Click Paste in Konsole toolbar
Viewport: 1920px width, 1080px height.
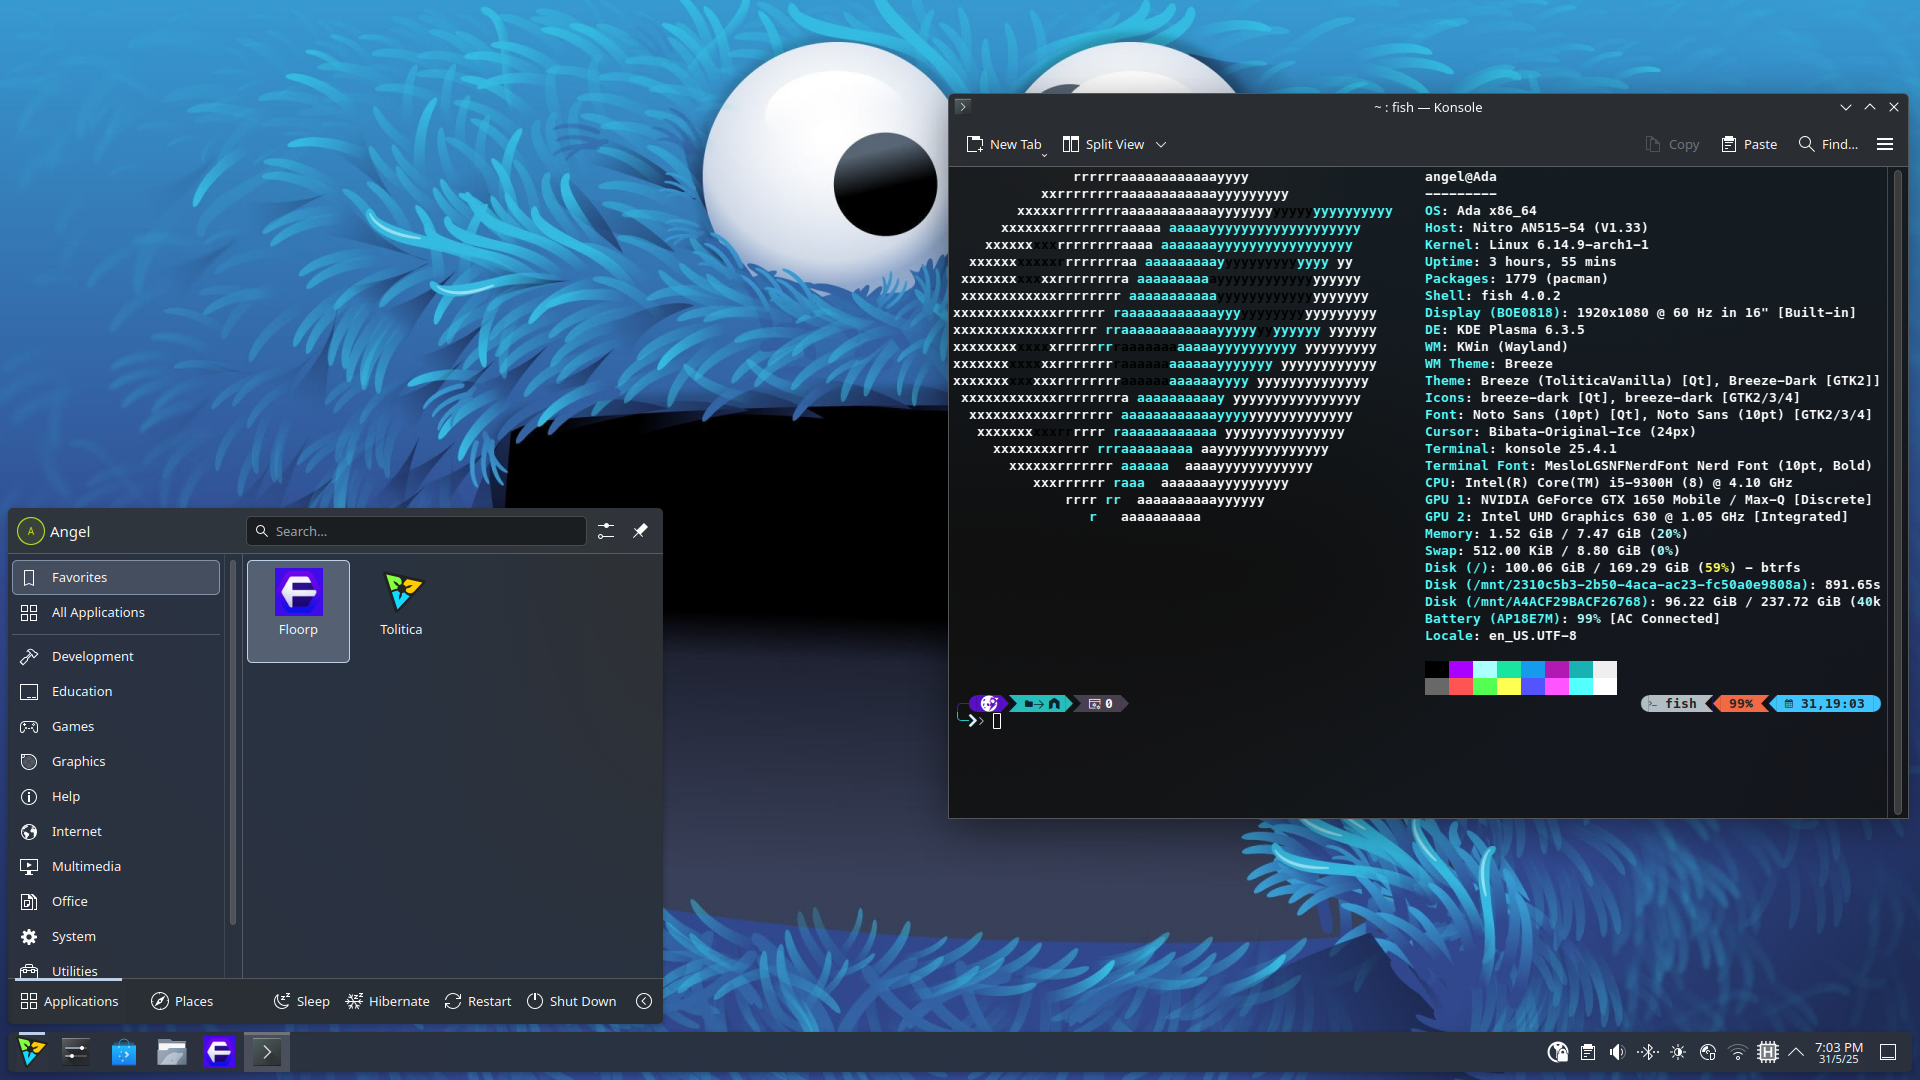1749,144
